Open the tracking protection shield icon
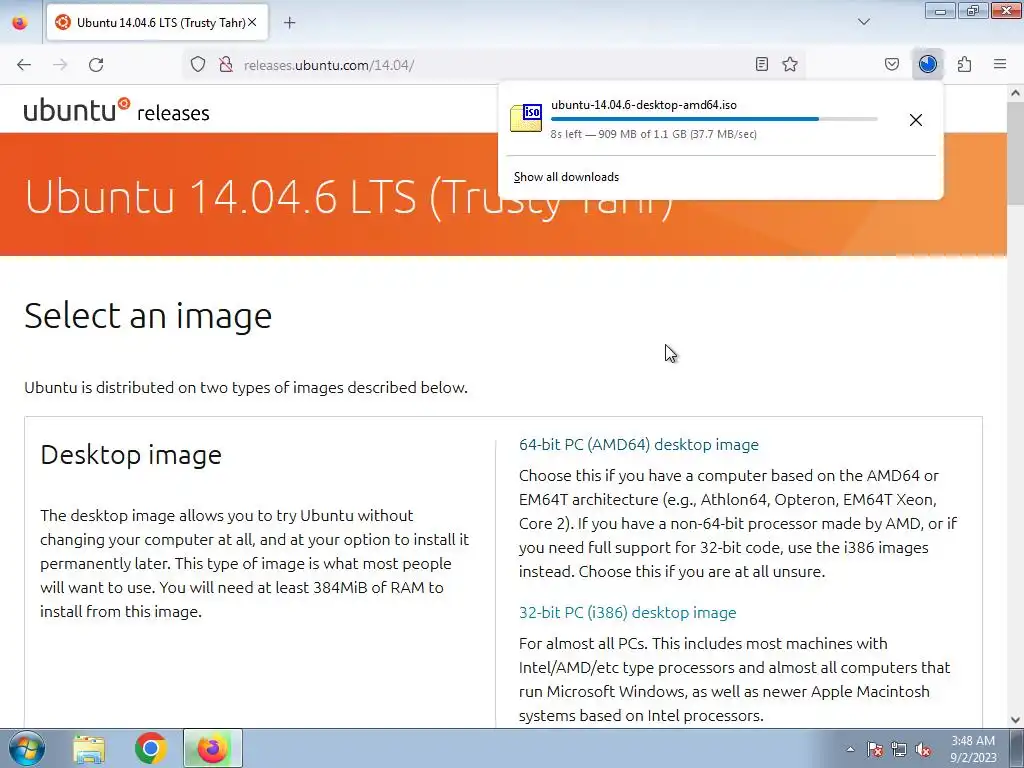The height and width of the screenshot is (768, 1024). (198, 64)
